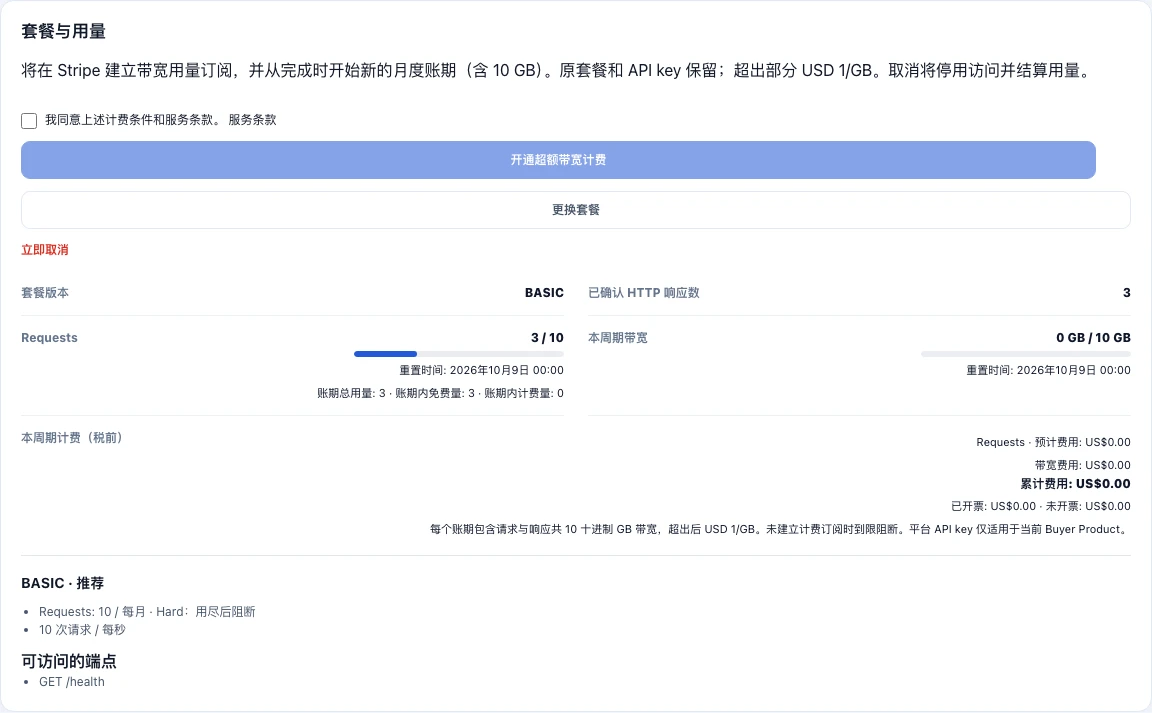The image size is (1152, 713).
Task: Click the 已确认 HTTP 响应数 label
Action: coord(644,293)
